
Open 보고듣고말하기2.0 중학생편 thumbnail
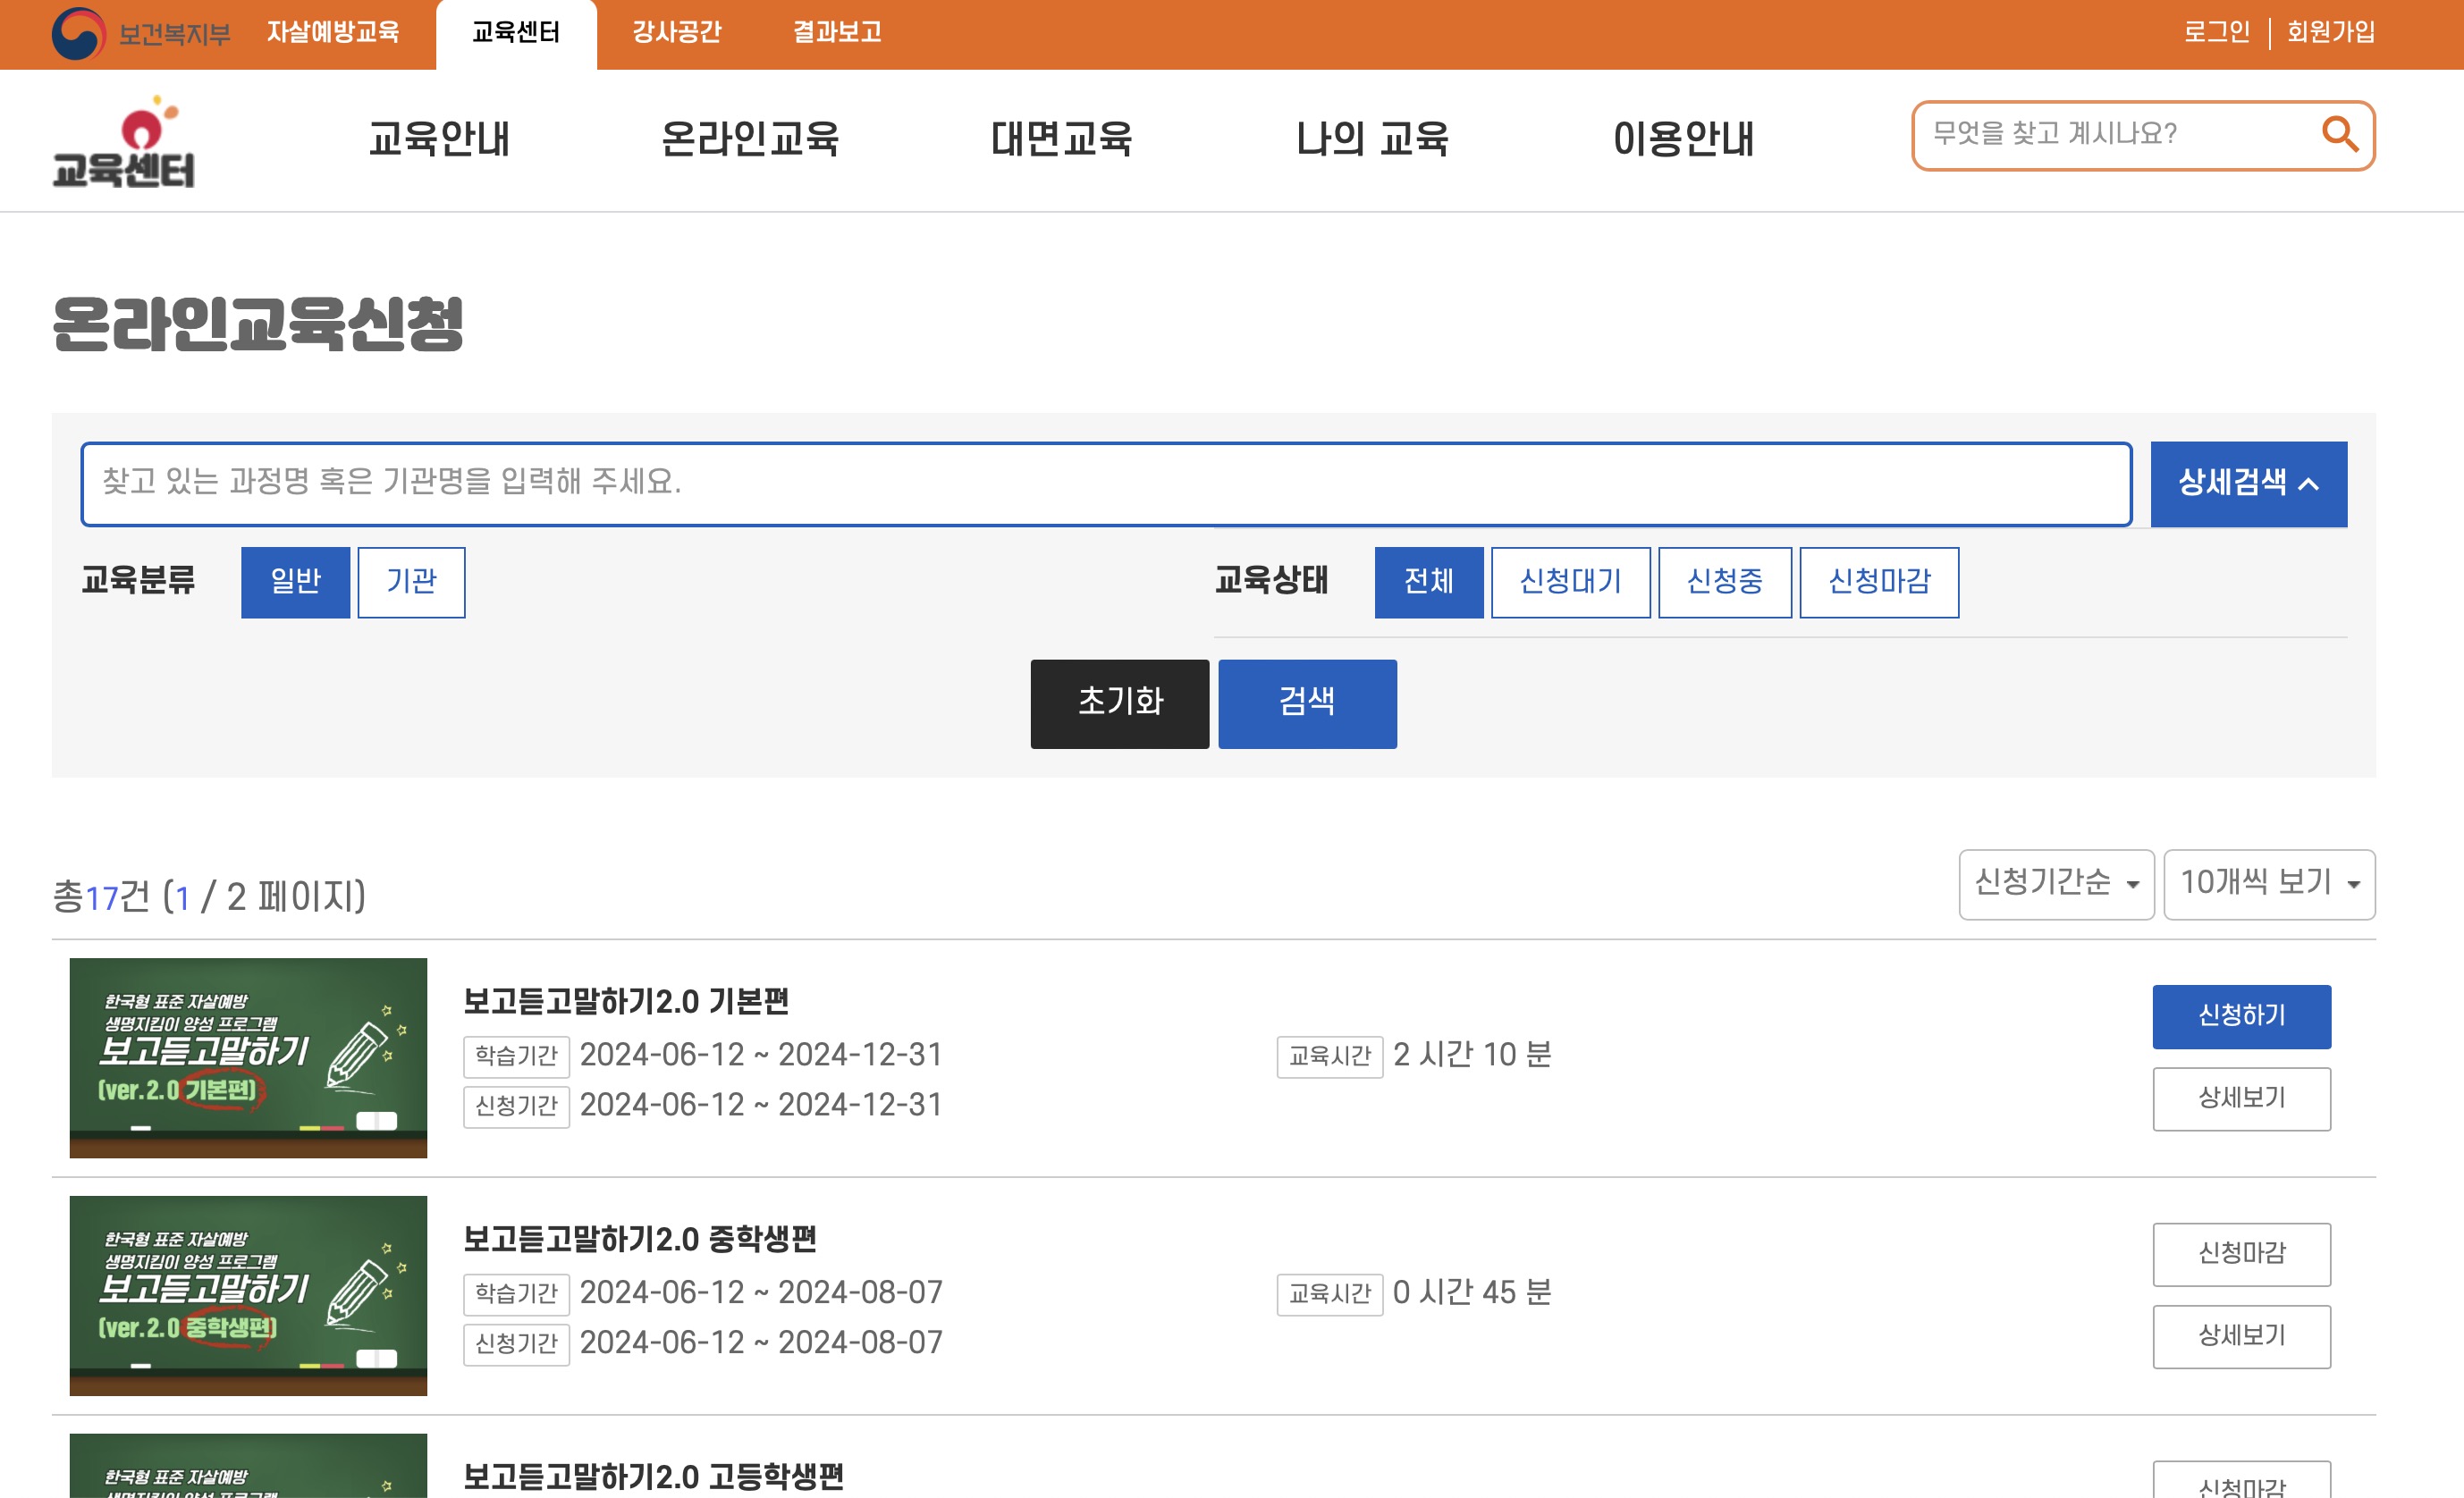248,1295
